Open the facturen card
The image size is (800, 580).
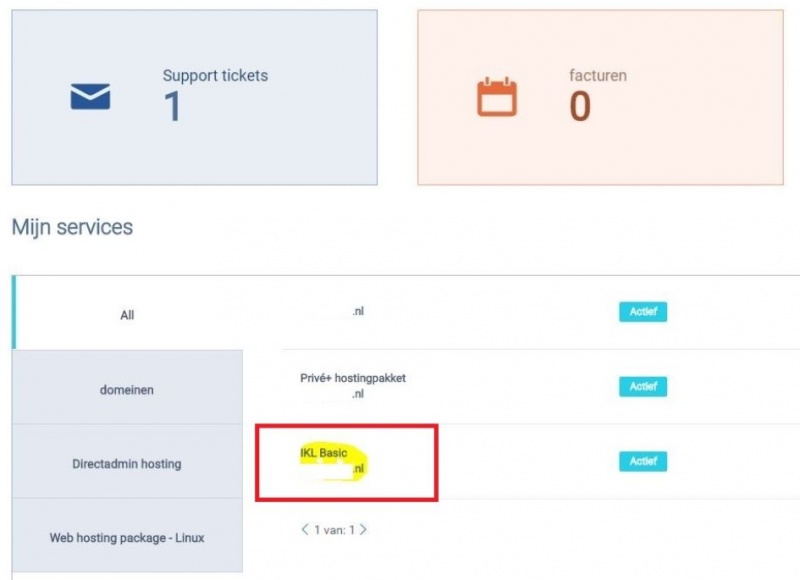(x=601, y=97)
